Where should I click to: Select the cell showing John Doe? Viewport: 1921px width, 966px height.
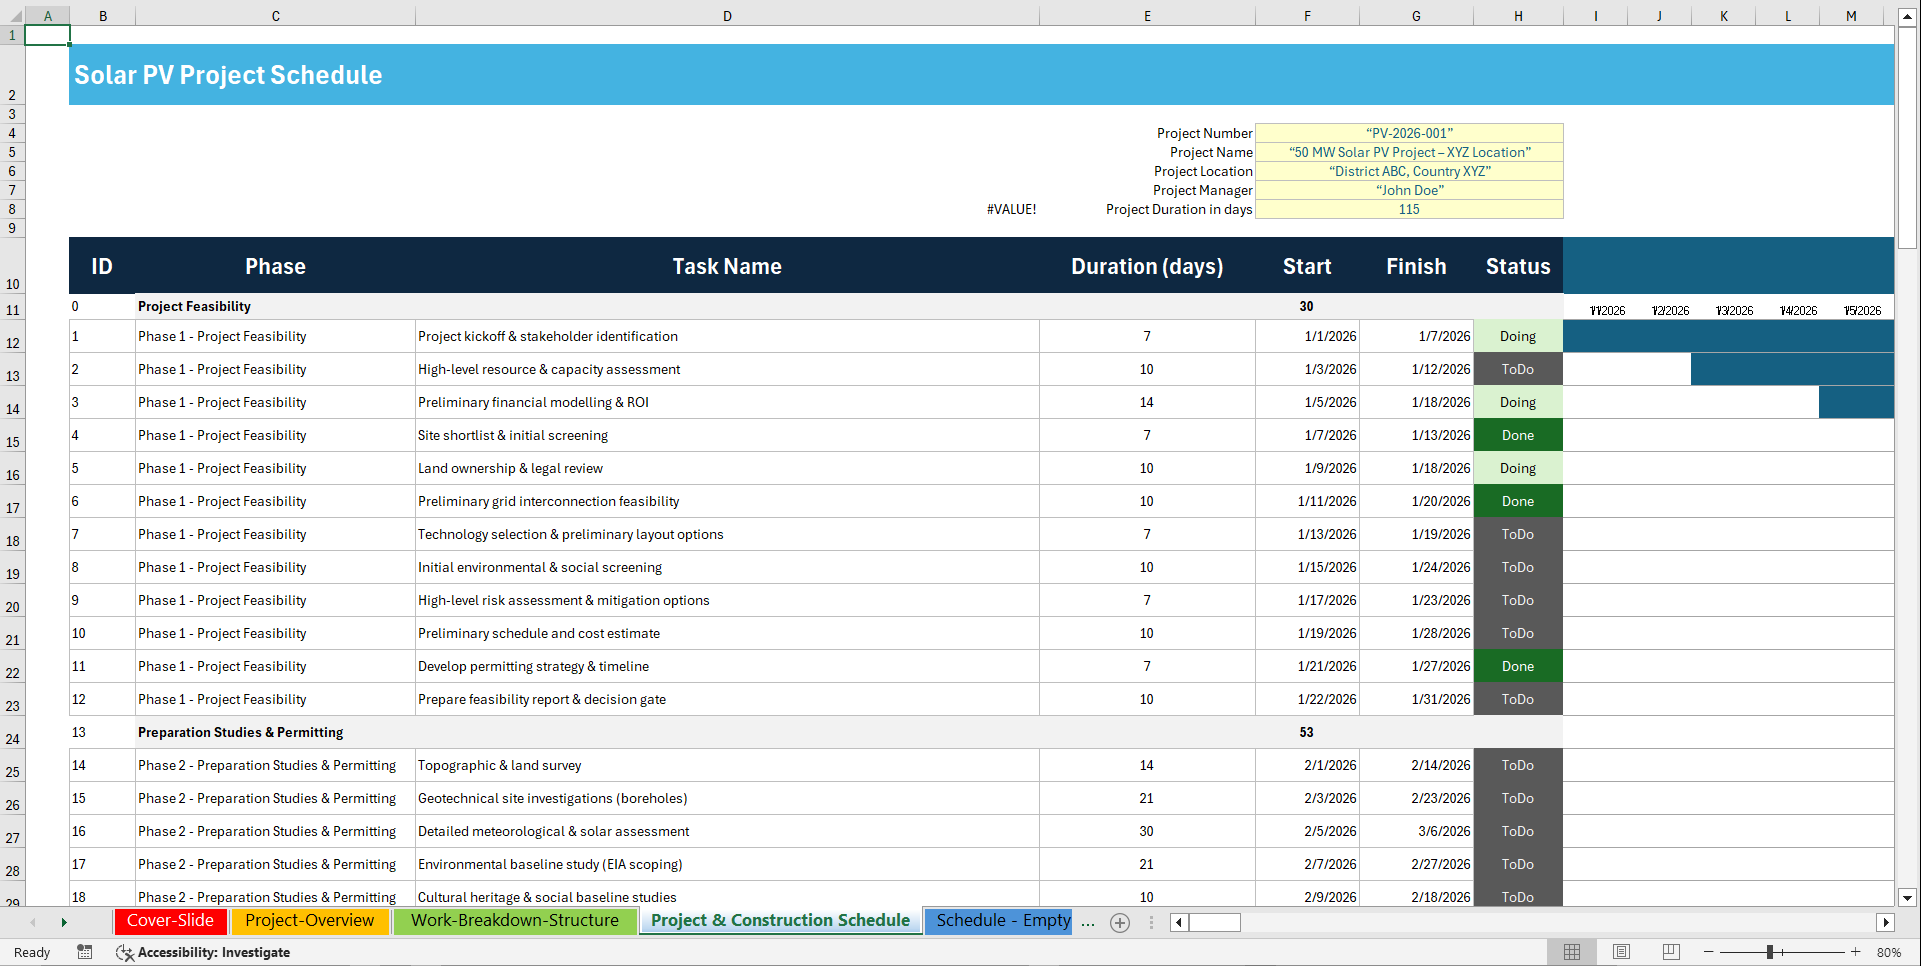tap(1409, 190)
